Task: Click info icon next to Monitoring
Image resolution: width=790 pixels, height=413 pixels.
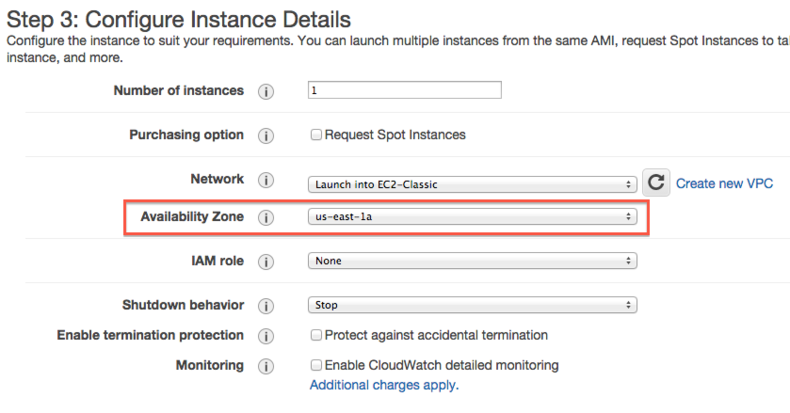Action: [x=266, y=366]
